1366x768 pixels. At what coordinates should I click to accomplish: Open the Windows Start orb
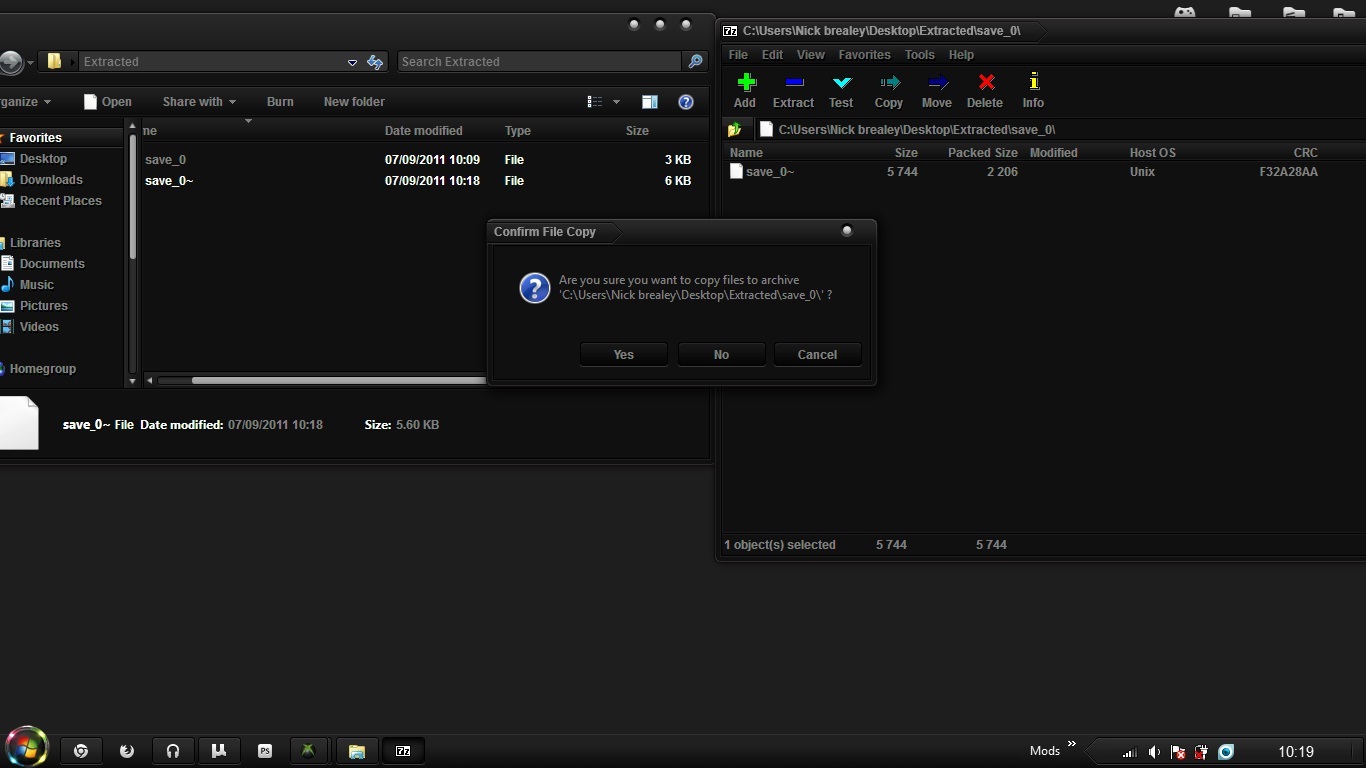click(26, 748)
